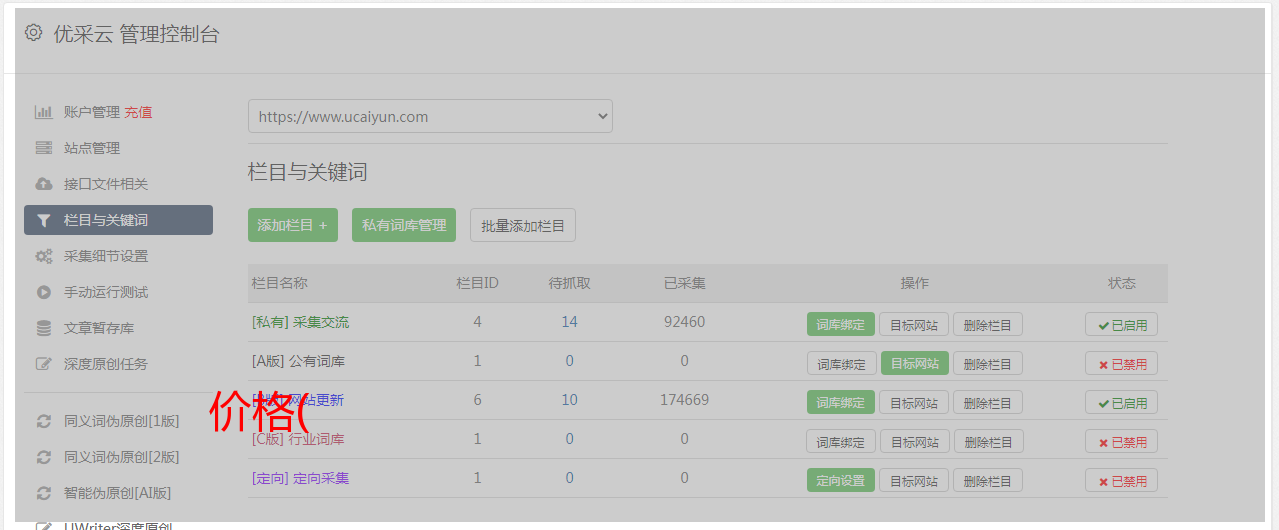Click the 批量添加栏目 button
Screen dimensions: 1279x530
523,225
